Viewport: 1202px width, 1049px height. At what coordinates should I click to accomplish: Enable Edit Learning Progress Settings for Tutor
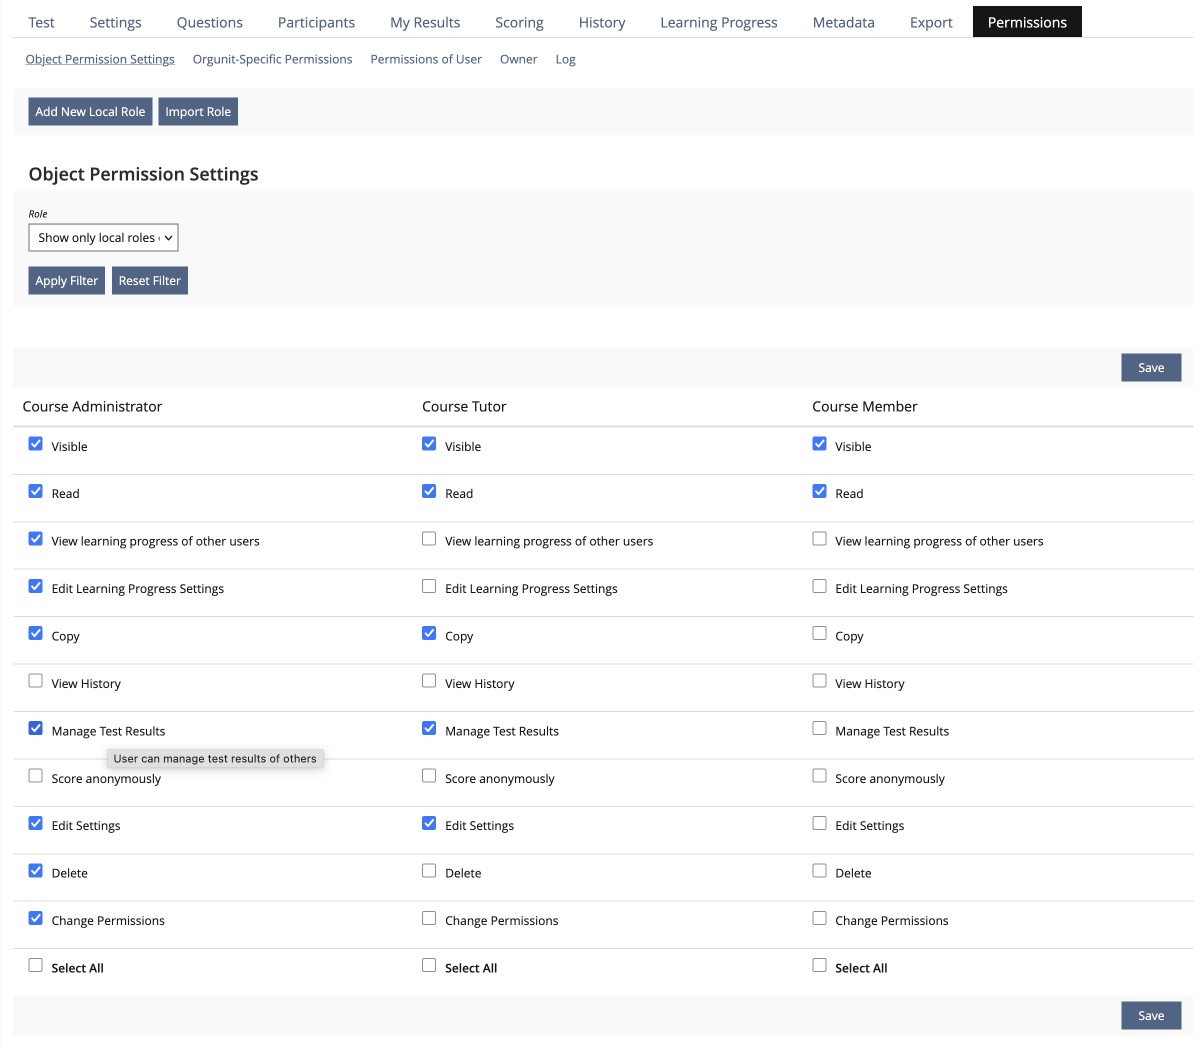(x=429, y=587)
